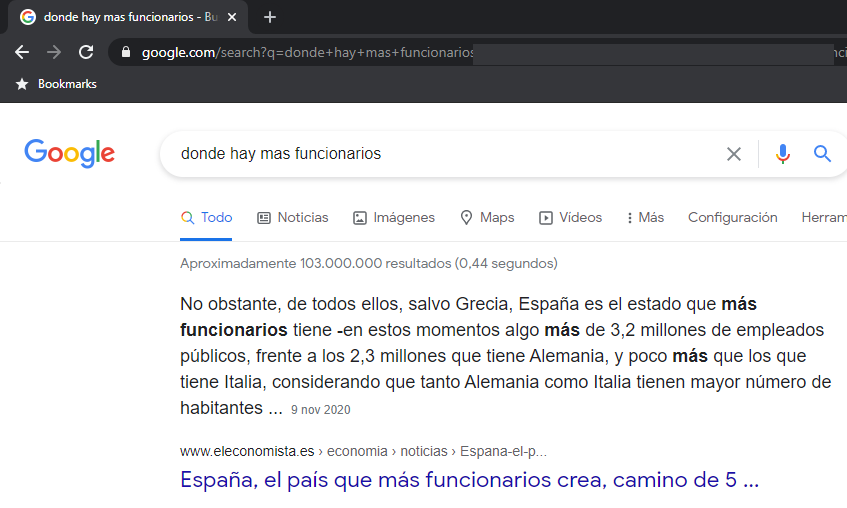Click the featured snippet date '9 nov 2020'
847x508 pixels.
pyautogui.click(x=321, y=410)
